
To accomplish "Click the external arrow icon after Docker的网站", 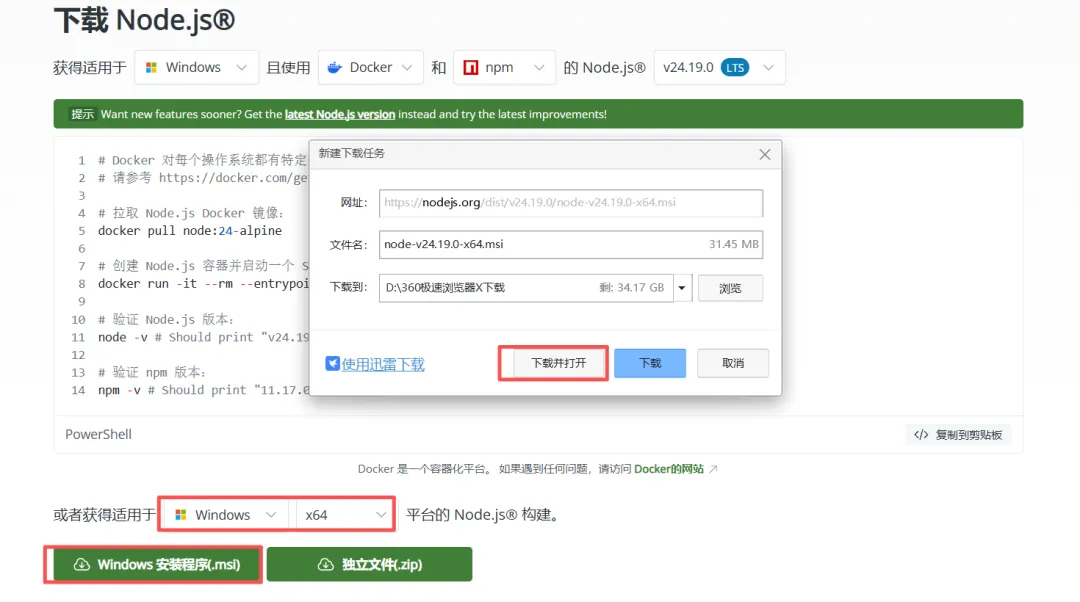I will coord(714,469).
